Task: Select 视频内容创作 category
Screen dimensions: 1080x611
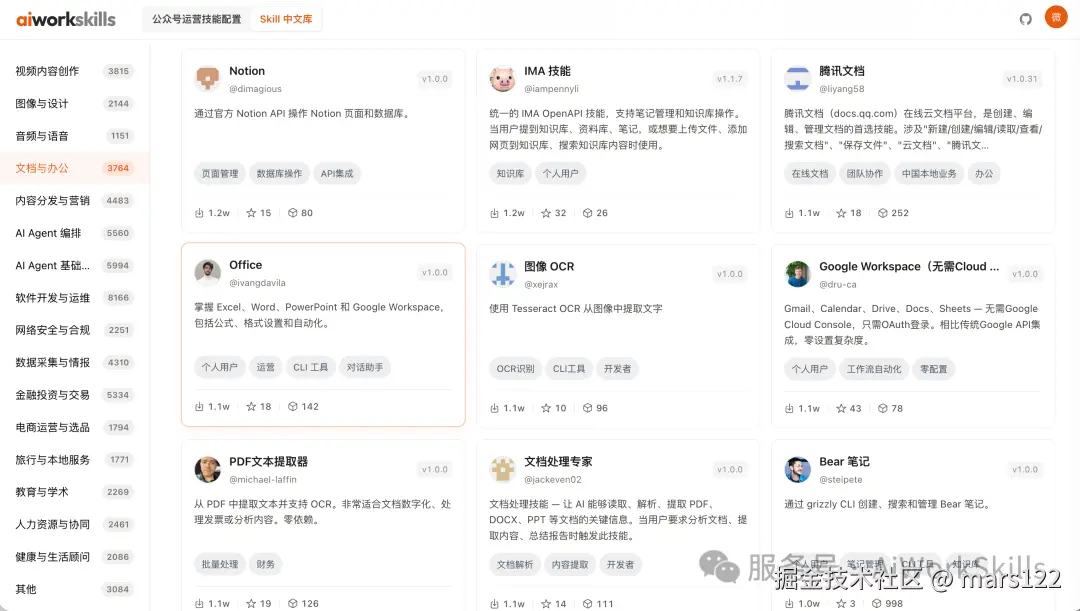Action: click(74, 71)
